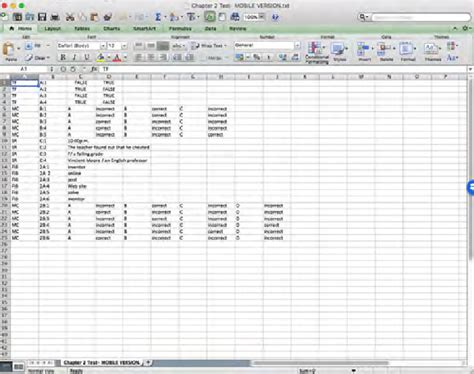Click the Format Painter brush icon

108,17
